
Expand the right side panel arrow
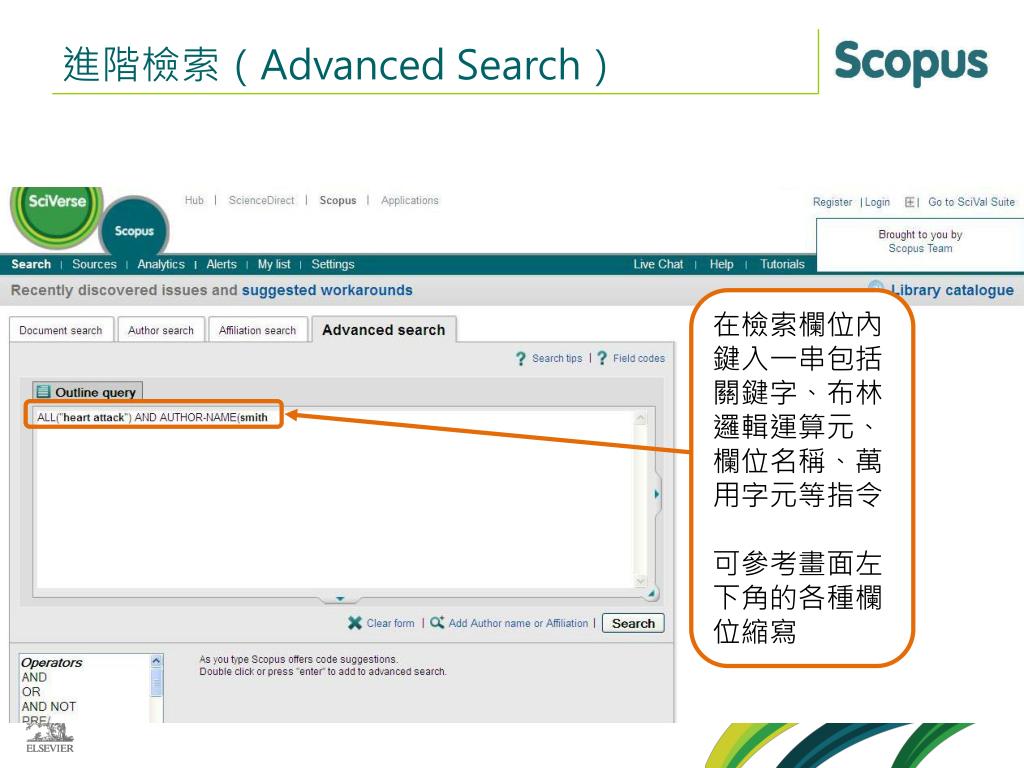point(656,494)
